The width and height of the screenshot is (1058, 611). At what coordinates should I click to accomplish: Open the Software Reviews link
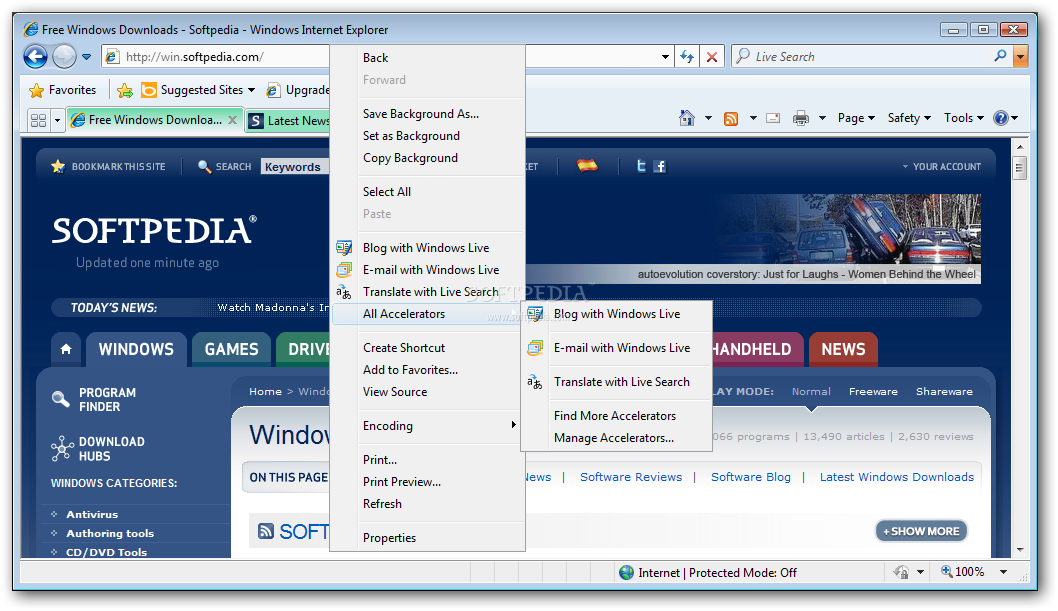tap(631, 477)
